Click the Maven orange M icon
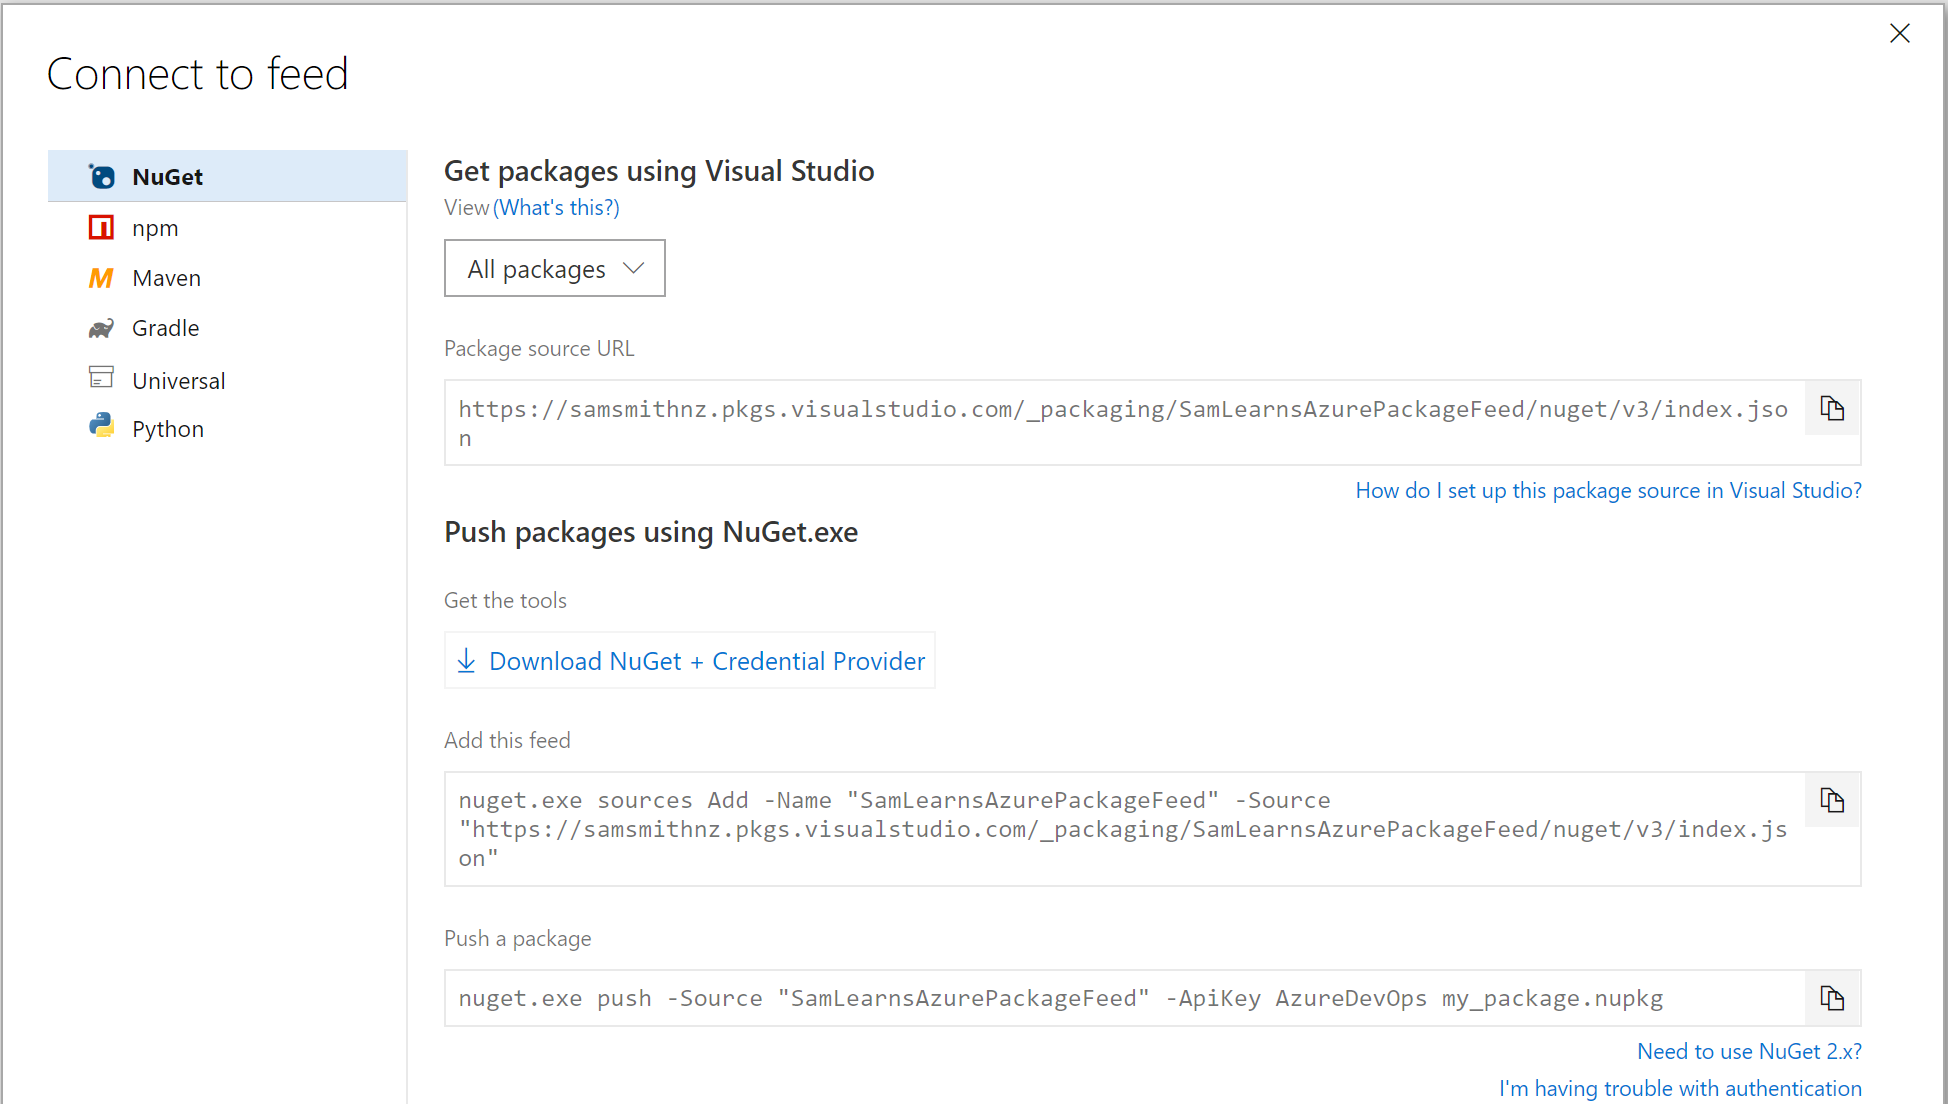1948x1104 pixels. [x=101, y=278]
